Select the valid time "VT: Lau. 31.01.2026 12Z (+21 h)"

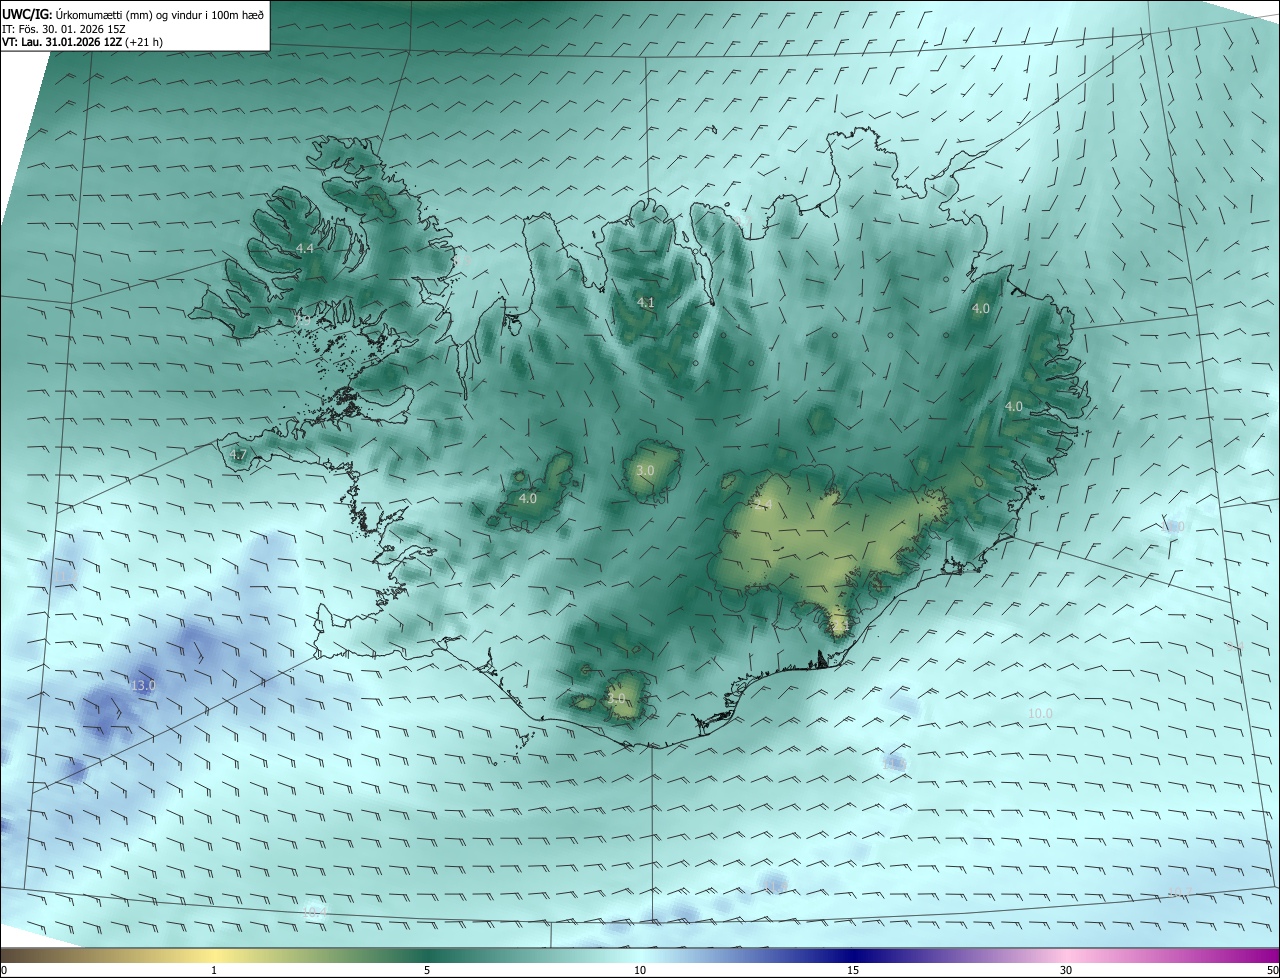[x=83, y=42]
